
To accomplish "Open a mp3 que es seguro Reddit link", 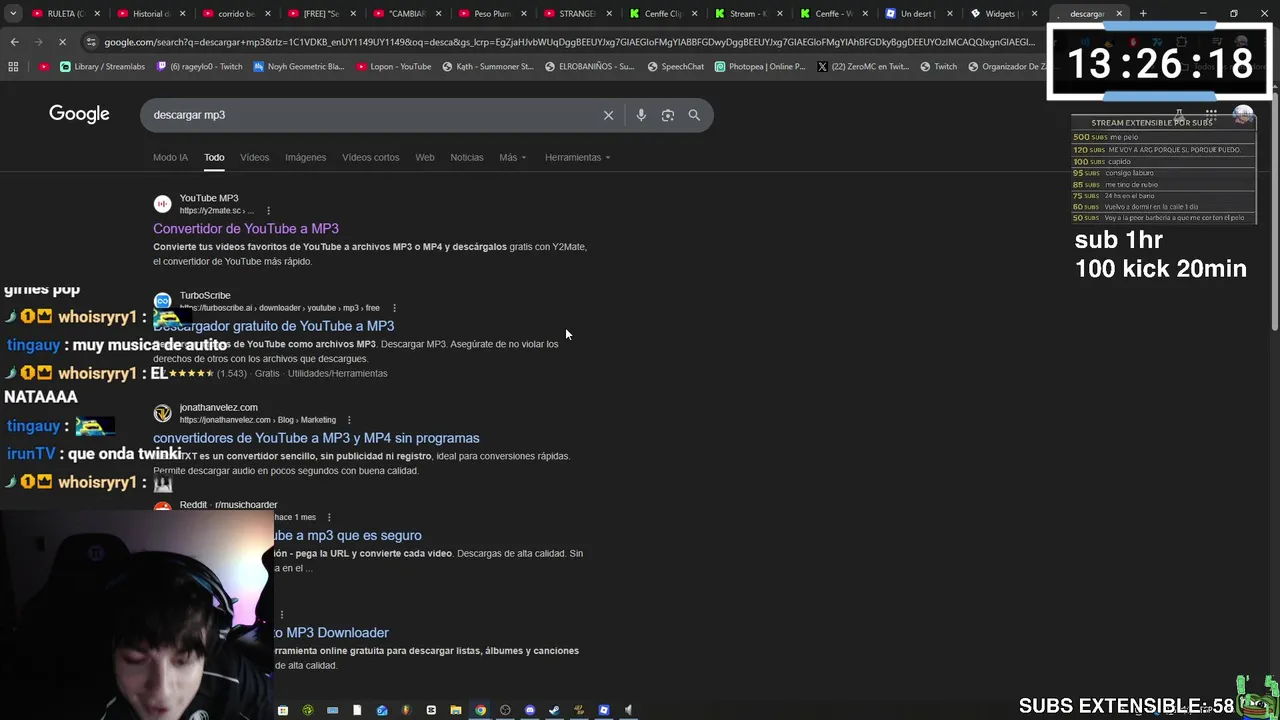I will point(347,536).
